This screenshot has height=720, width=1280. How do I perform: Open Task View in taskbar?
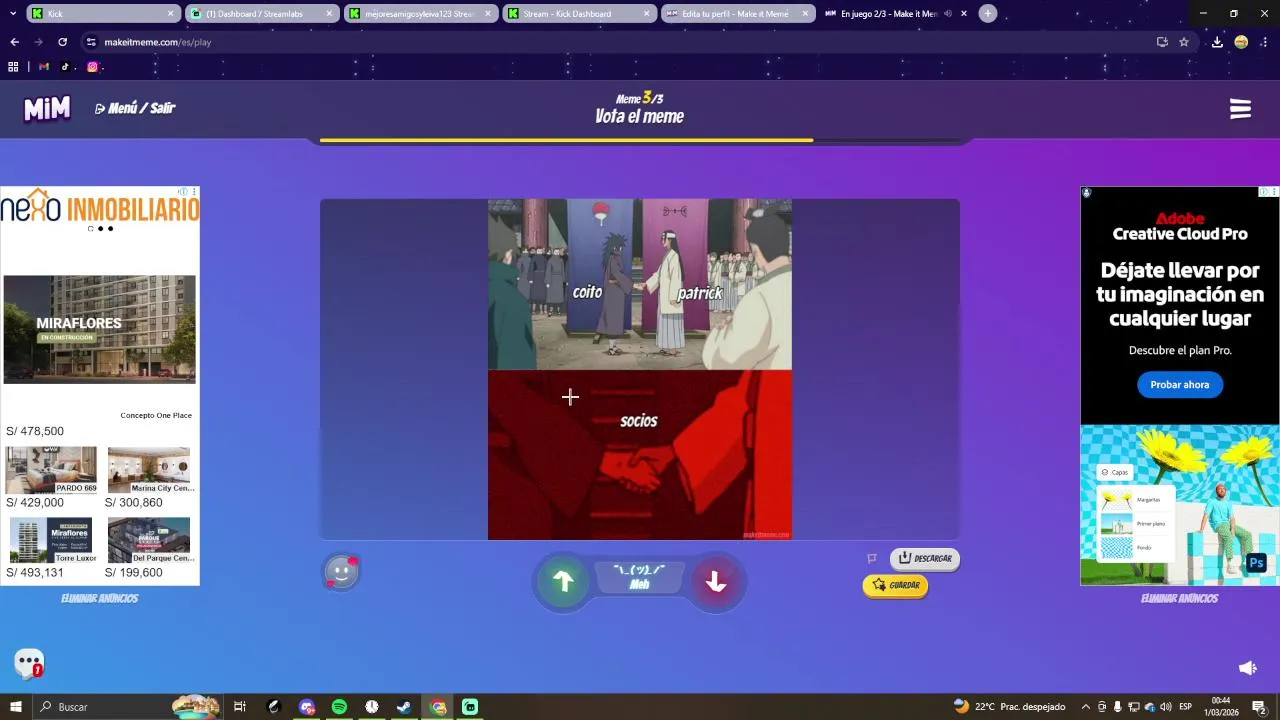pos(240,707)
